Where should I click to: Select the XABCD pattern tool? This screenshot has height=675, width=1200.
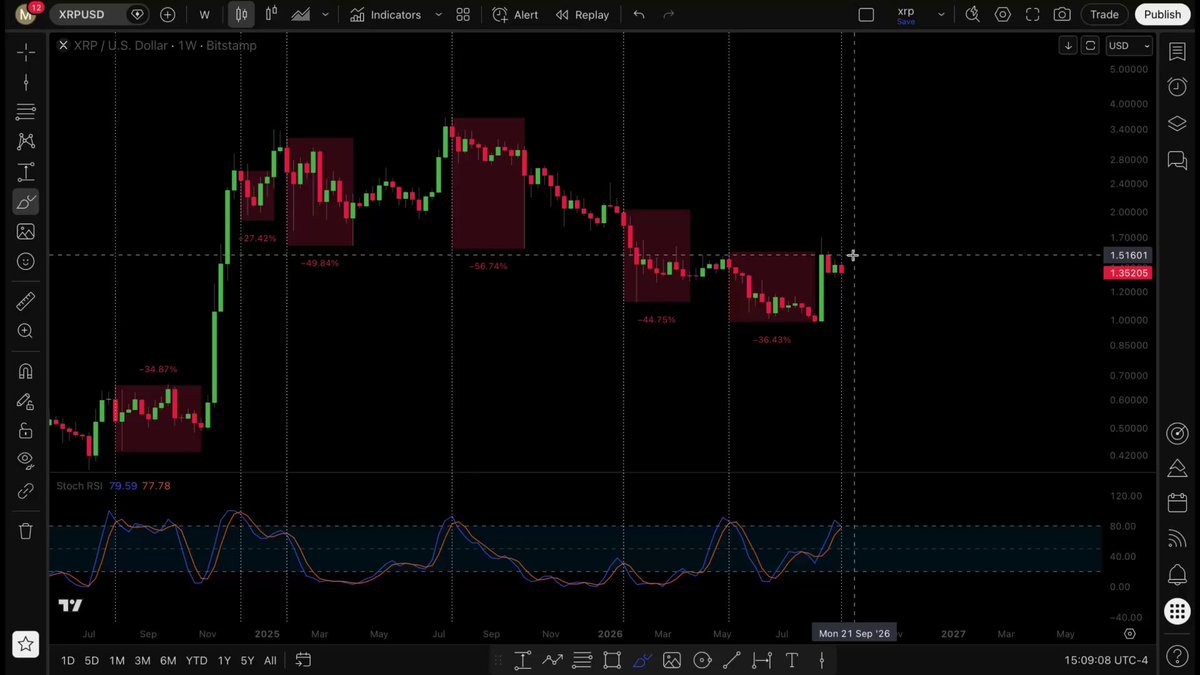pyautogui.click(x=26, y=142)
